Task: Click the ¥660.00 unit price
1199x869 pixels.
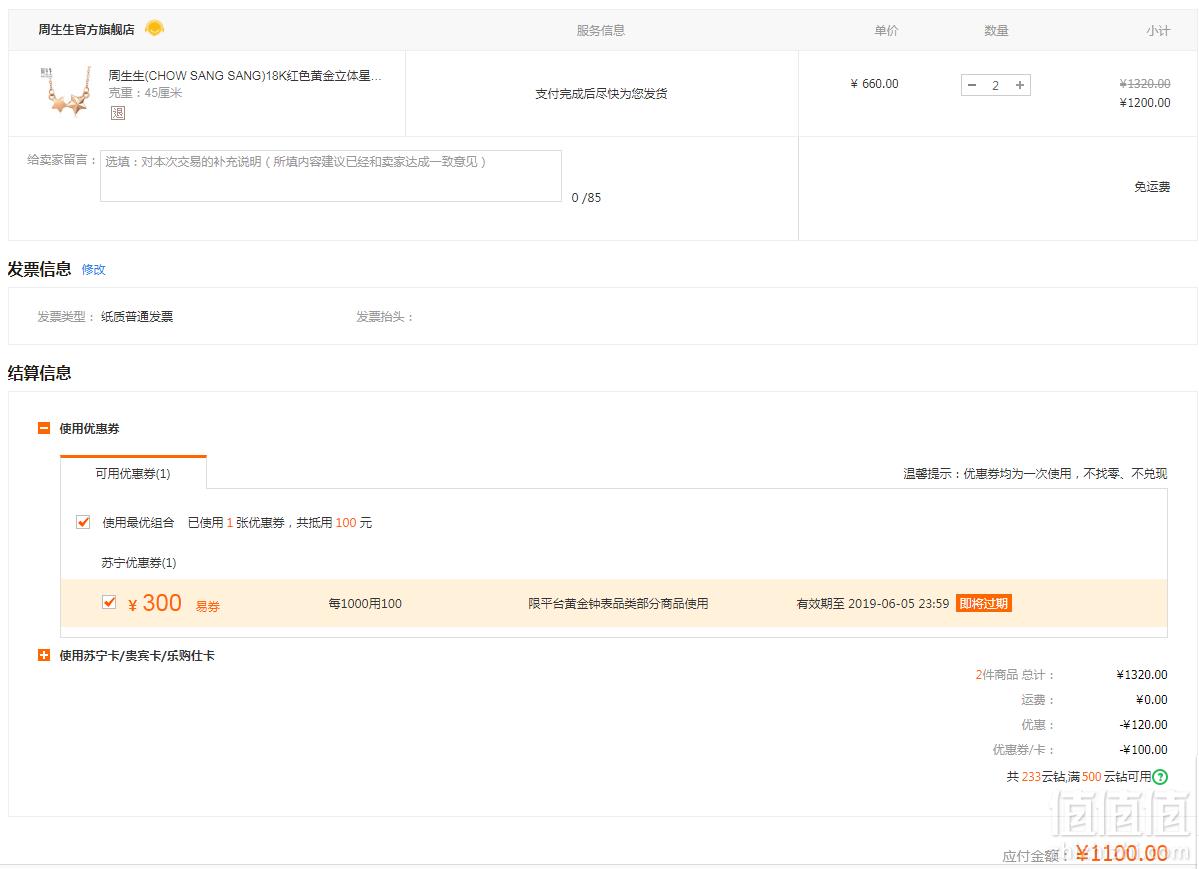Action: [875, 83]
